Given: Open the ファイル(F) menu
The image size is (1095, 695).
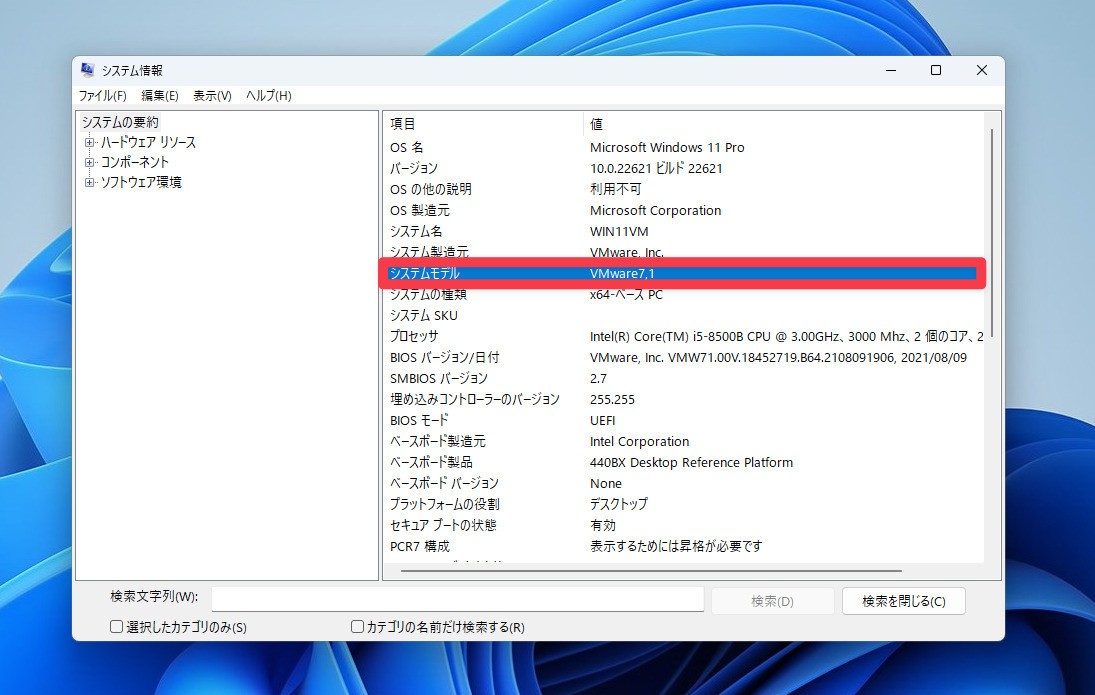Looking at the screenshot, I should (x=103, y=96).
